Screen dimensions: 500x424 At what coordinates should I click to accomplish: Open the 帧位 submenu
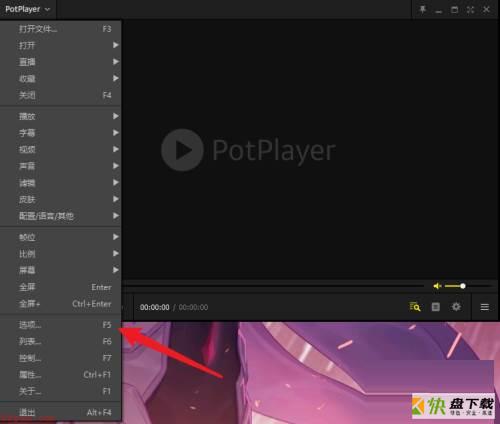click(x=60, y=237)
